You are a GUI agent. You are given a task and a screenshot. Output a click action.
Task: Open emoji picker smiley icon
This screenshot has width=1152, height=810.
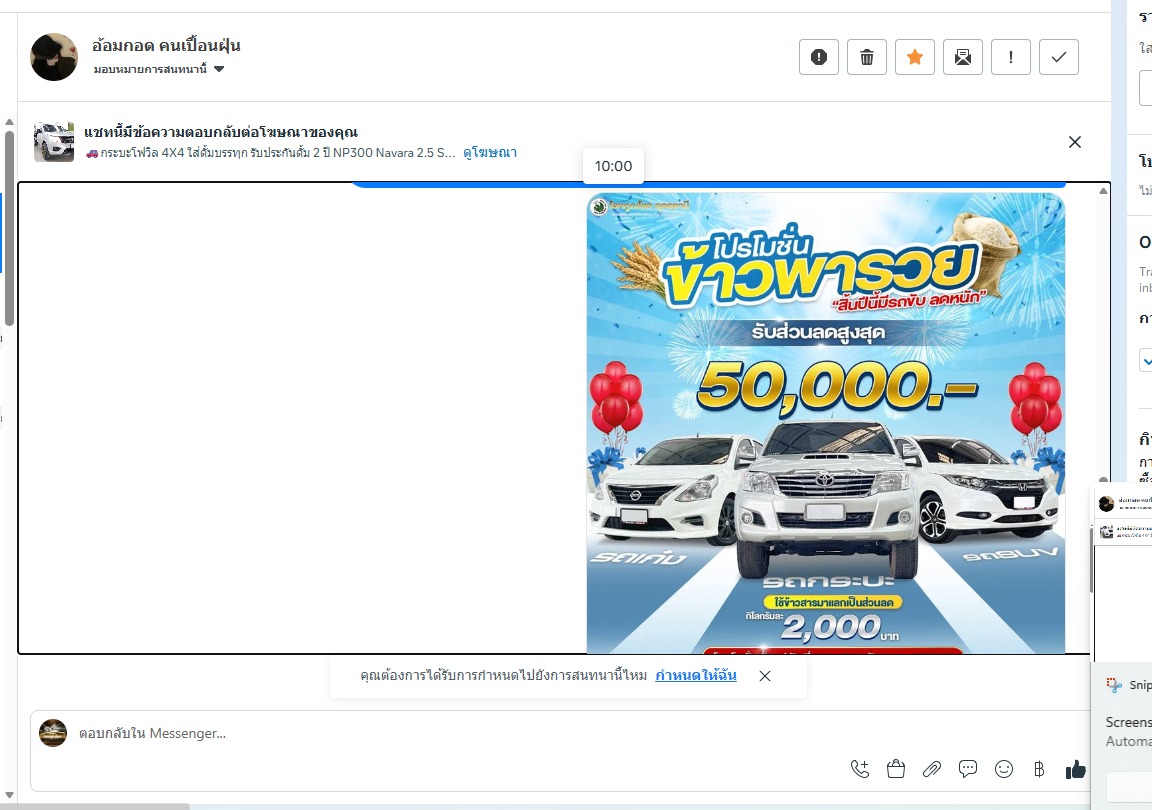click(x=1004, y=770)
